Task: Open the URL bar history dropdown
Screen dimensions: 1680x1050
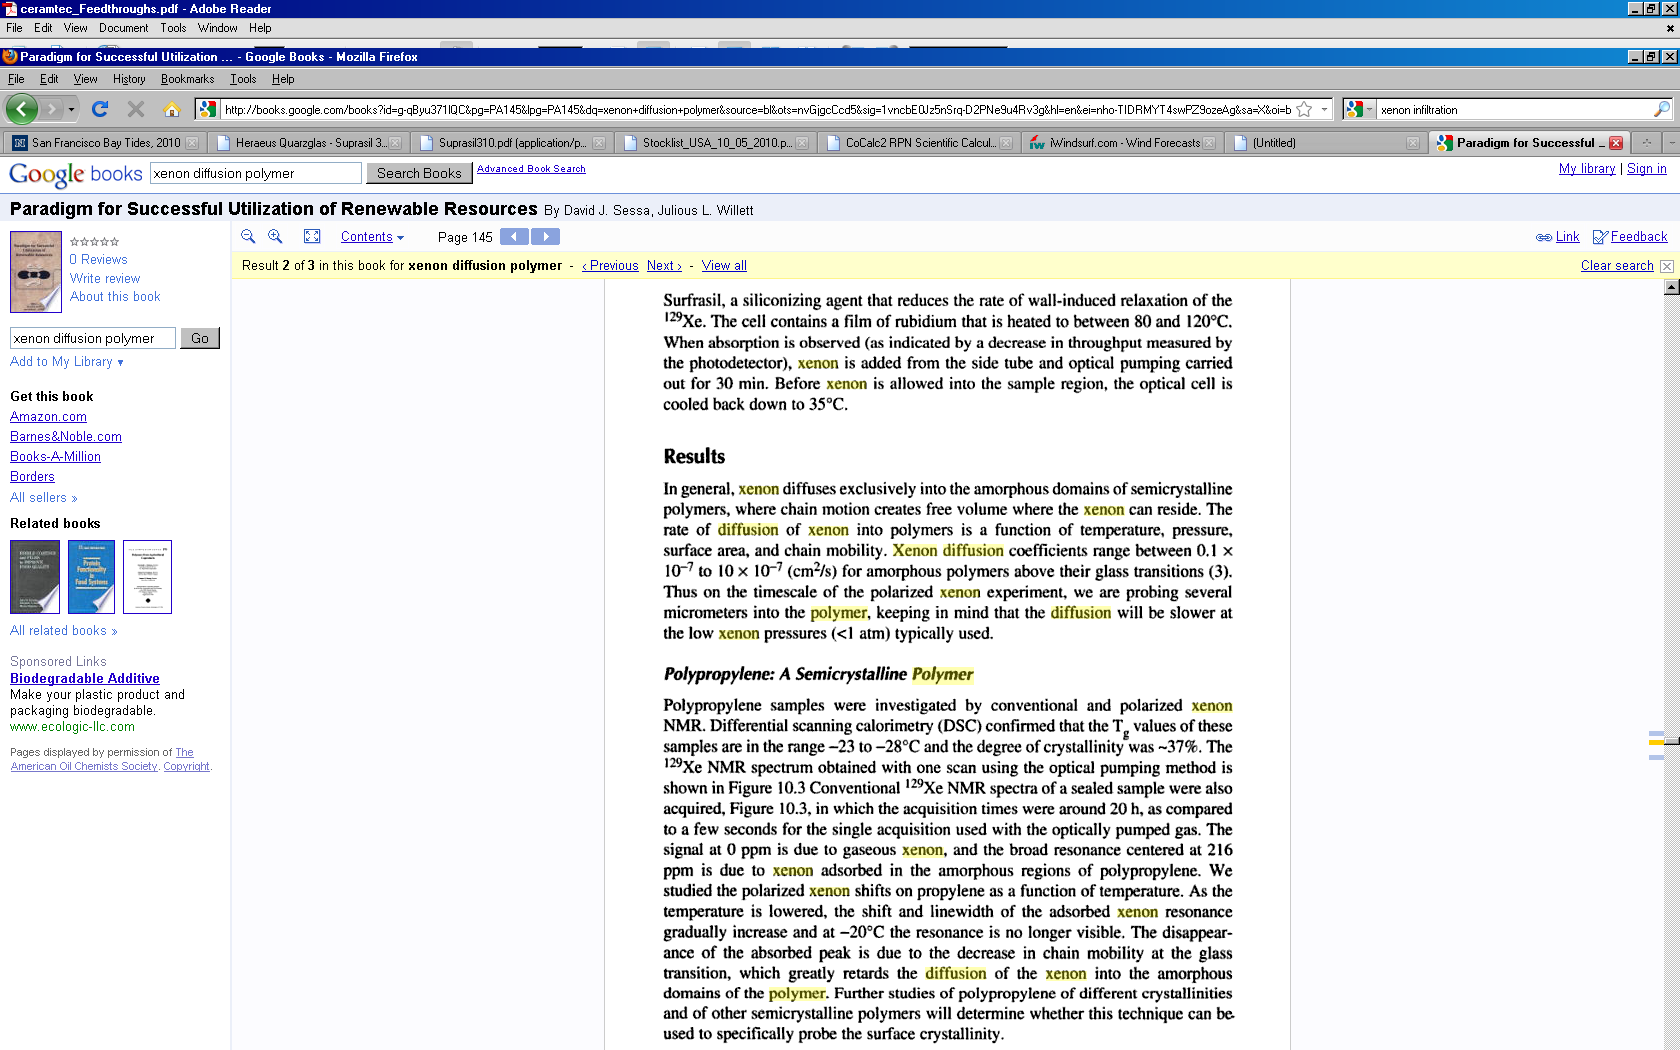Action: click(x=1325, y=109)
